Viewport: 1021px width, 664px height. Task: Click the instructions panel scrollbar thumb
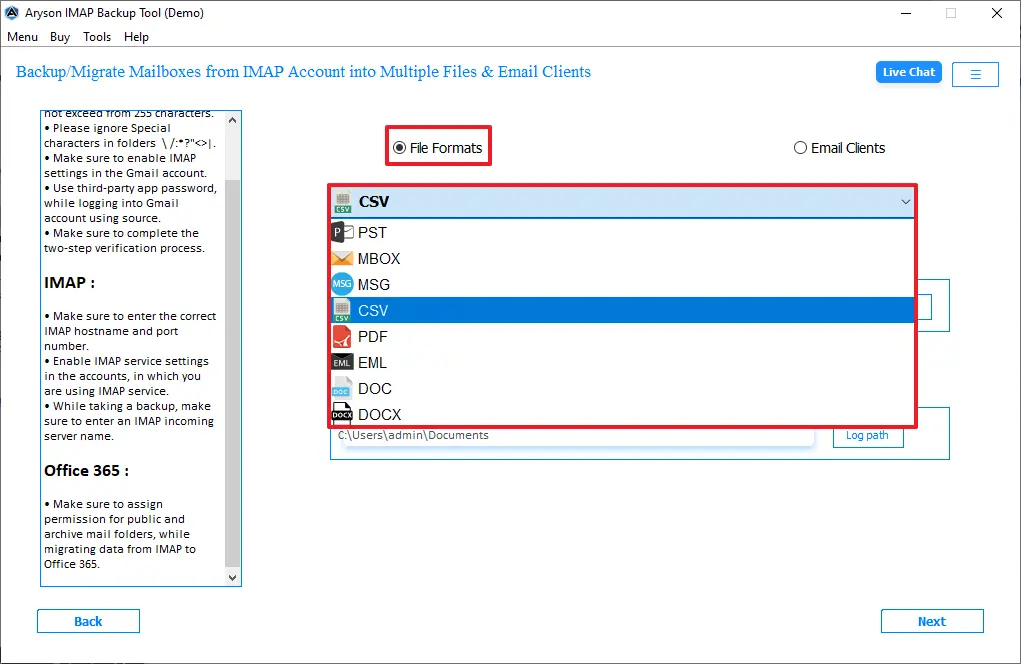pyautogui.click(x=232, y=372)
